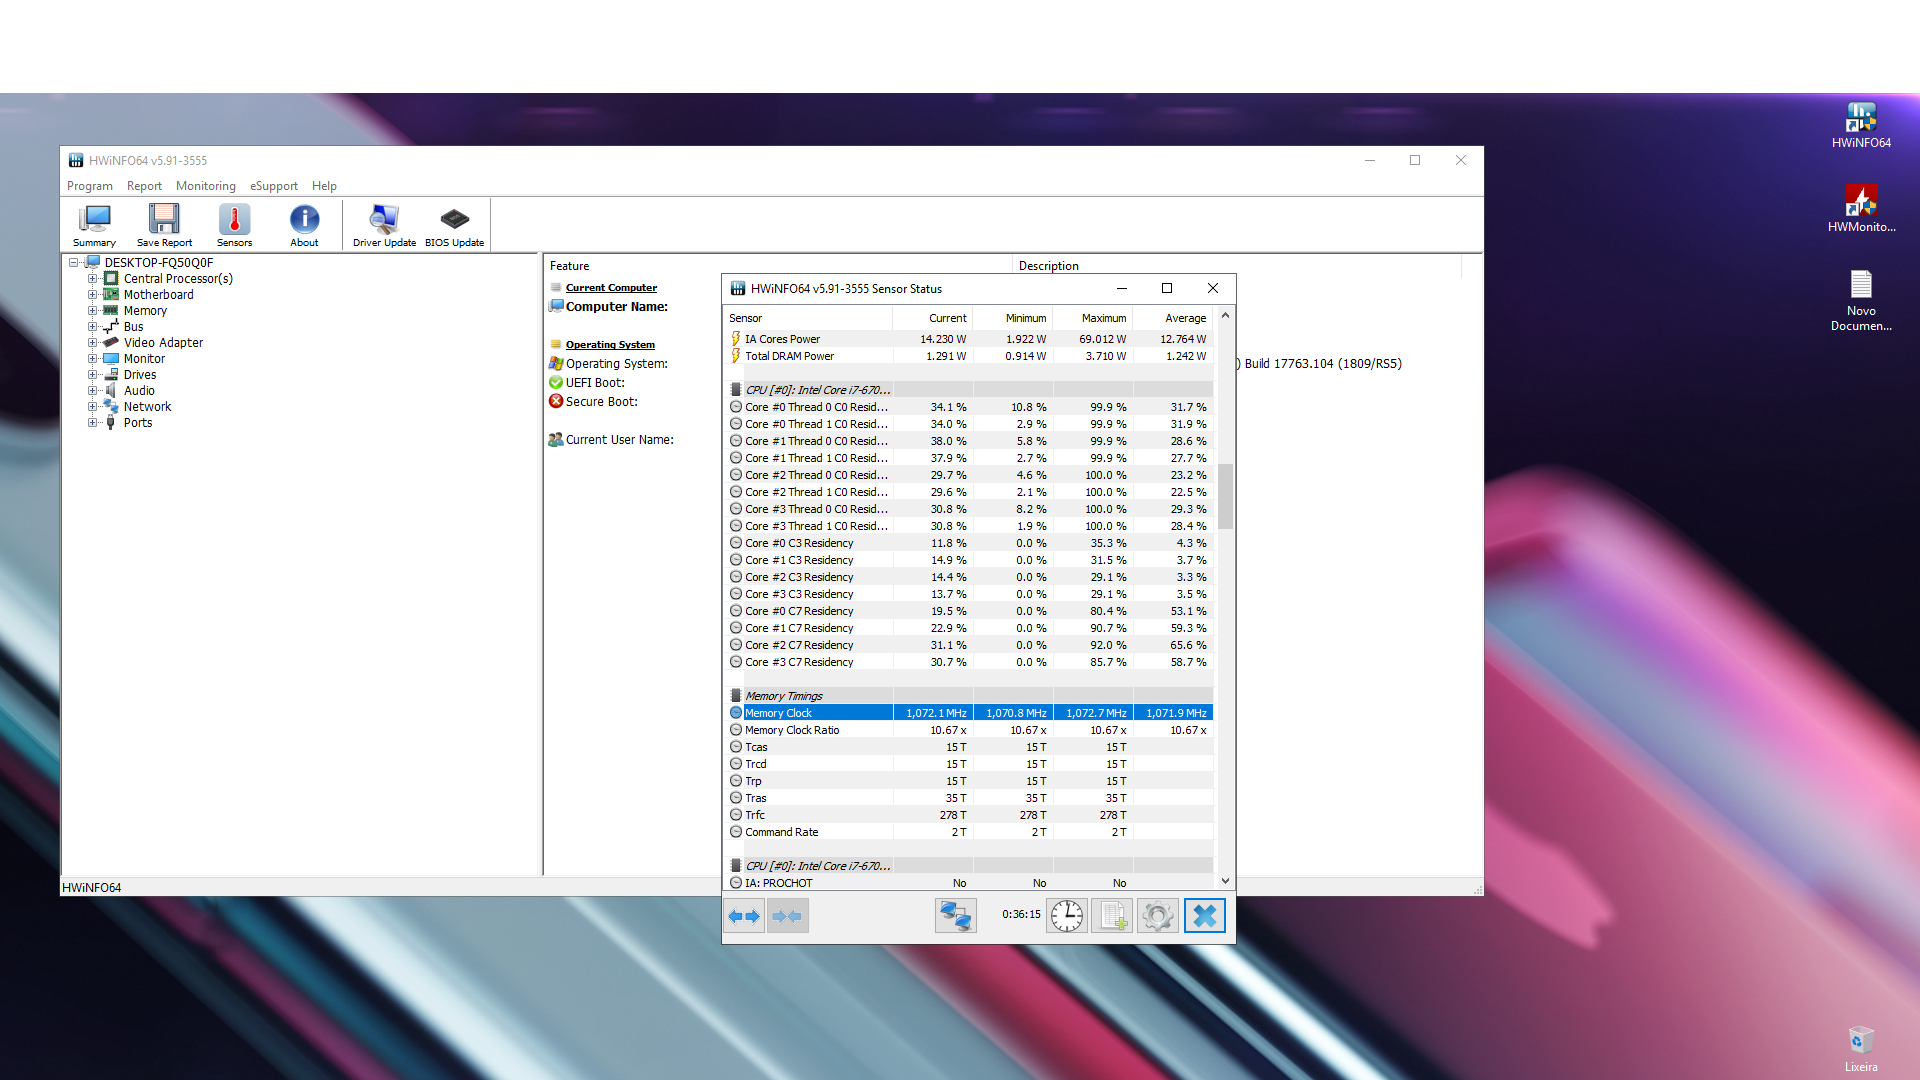
Task: Expand Network tree node
Action: pos(92,407)
